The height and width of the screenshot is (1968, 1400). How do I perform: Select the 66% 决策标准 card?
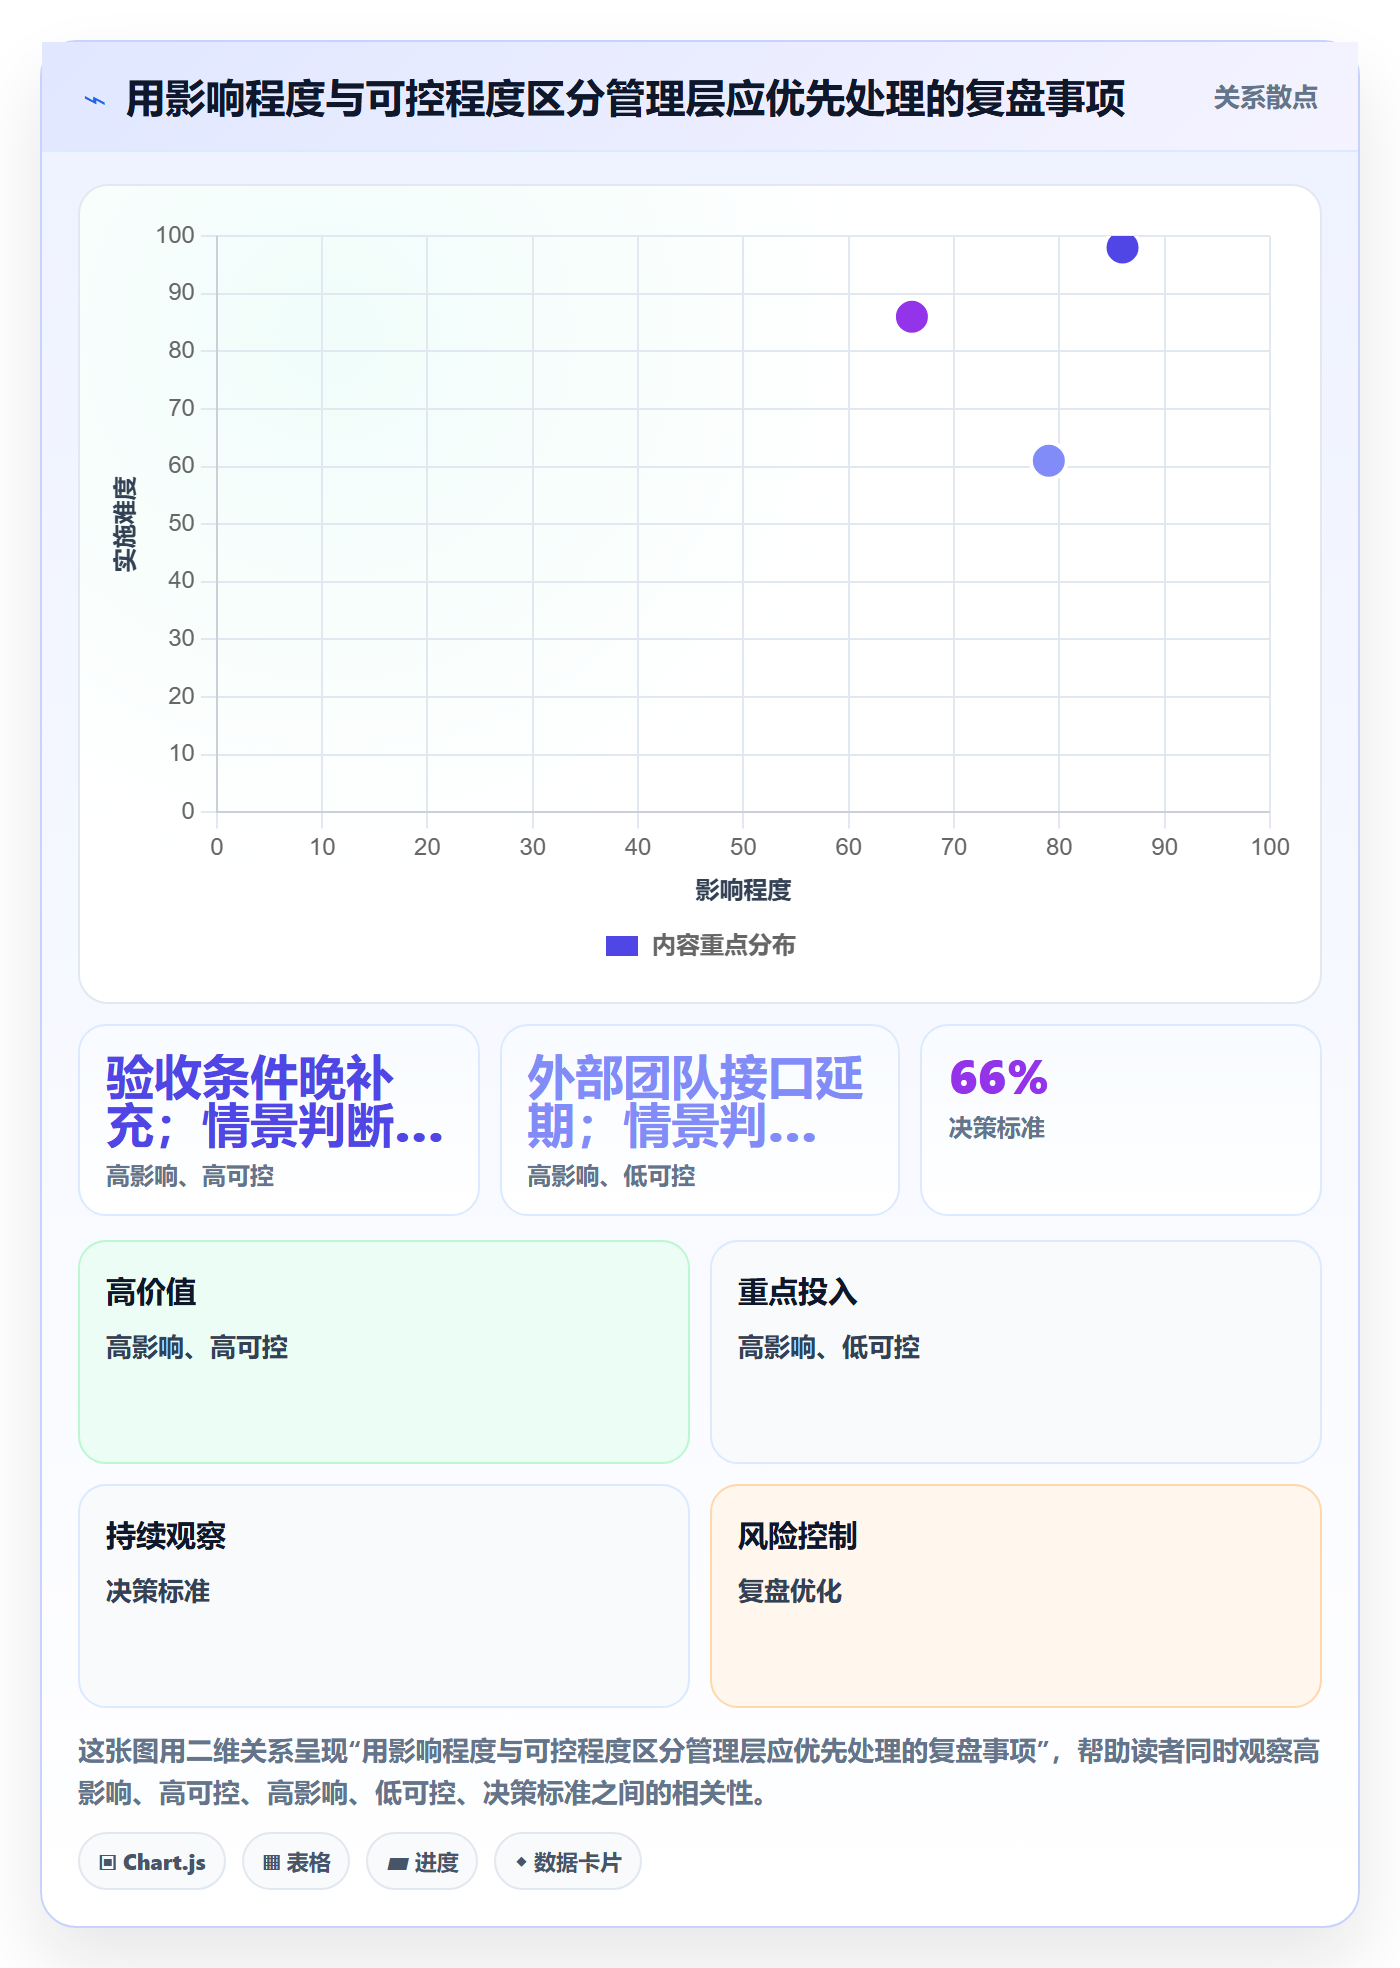pos(1121,1120)
